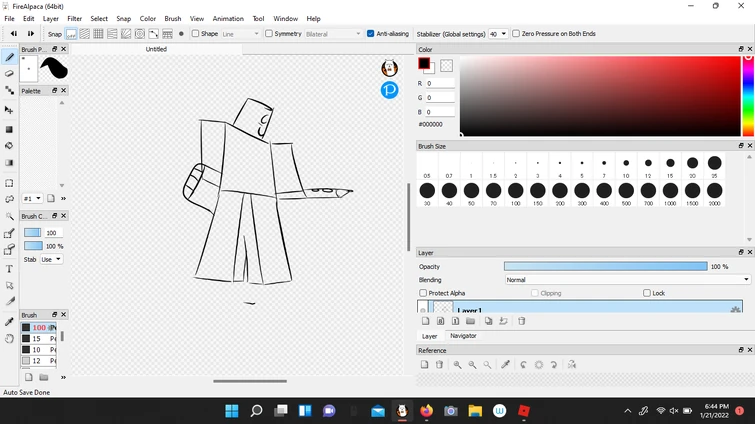Select the Move tool
The height and width of the screenshot is (424, 755).
[x=10, y=110]
